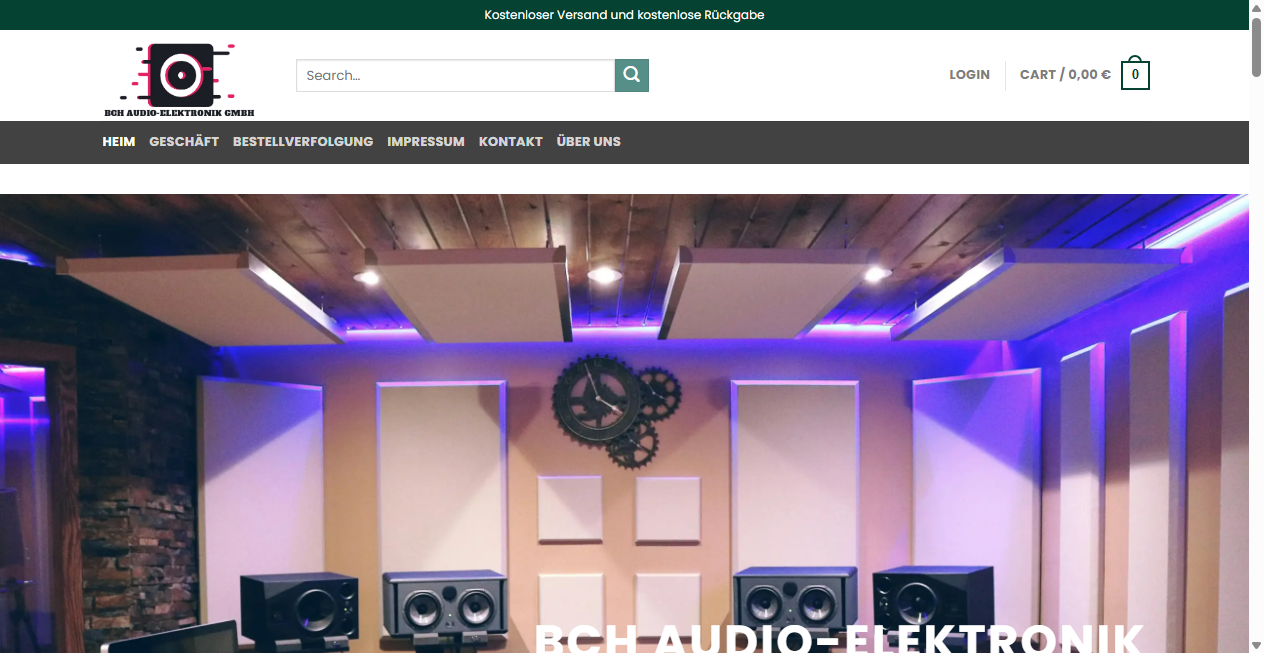Open the ÜBER UNS menu item
The image size is (1264, 653).
point(588,142)
